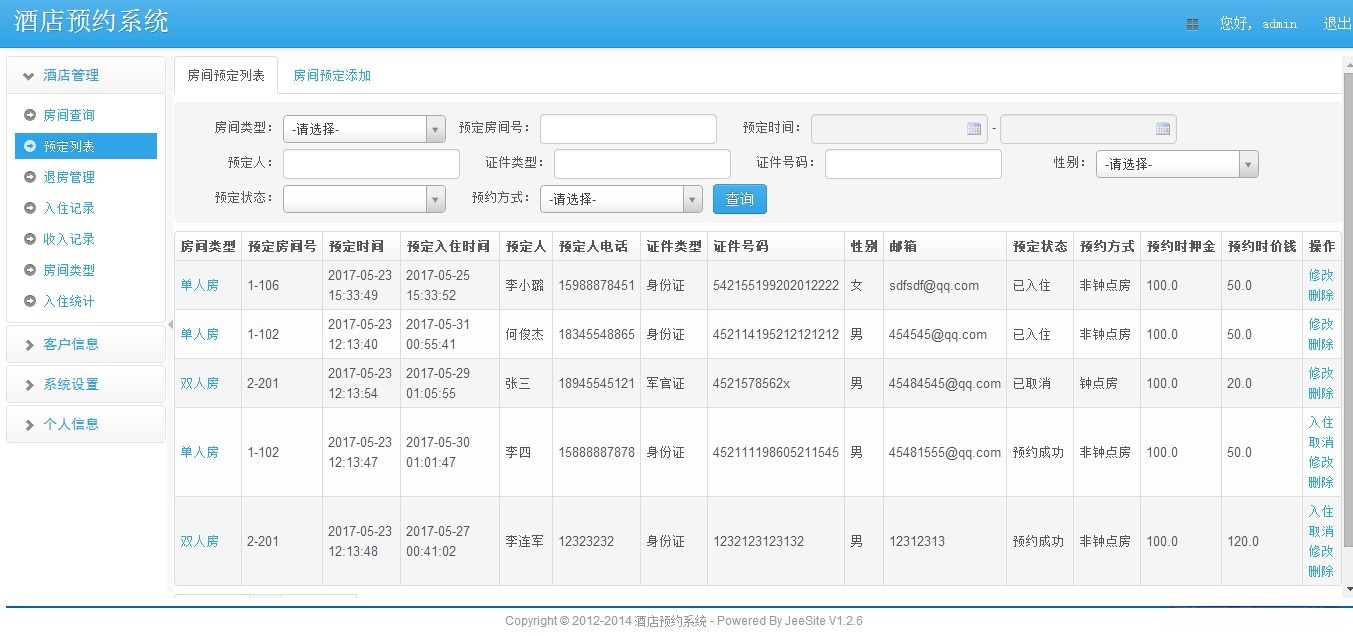The width and height of the screenshot is (1353, 636).
Task: Click the 证件类型 input field
Action: point(642,164)
